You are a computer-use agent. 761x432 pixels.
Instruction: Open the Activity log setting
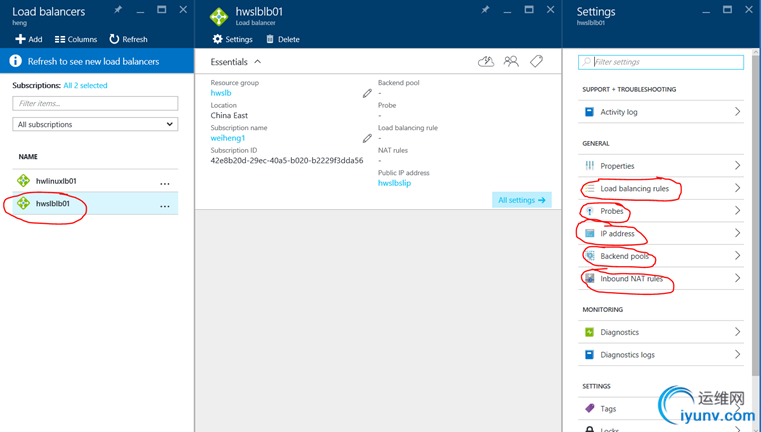661,112
